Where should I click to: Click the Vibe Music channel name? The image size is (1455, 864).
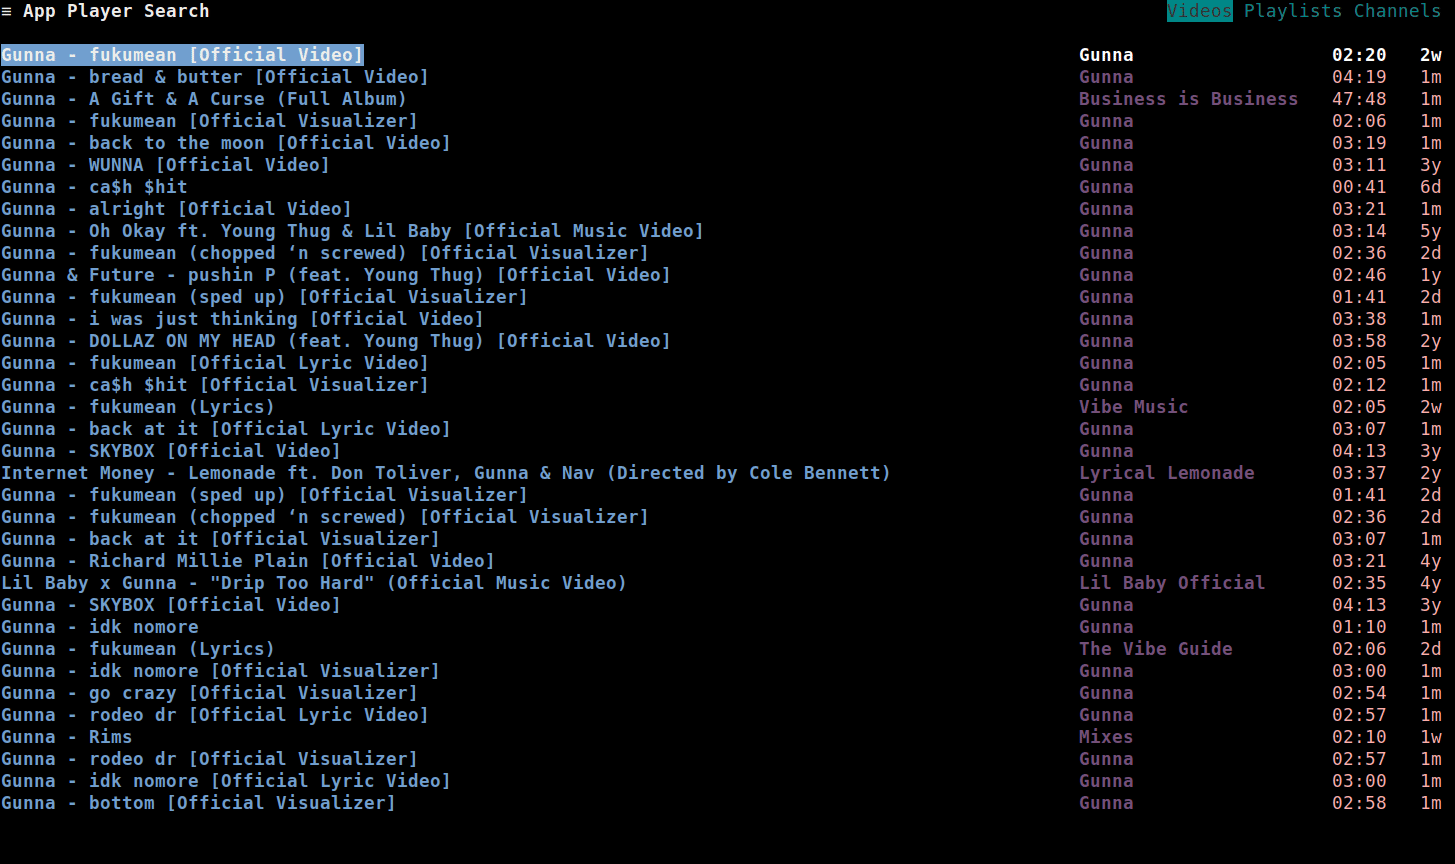click(x=1133, y=407)
